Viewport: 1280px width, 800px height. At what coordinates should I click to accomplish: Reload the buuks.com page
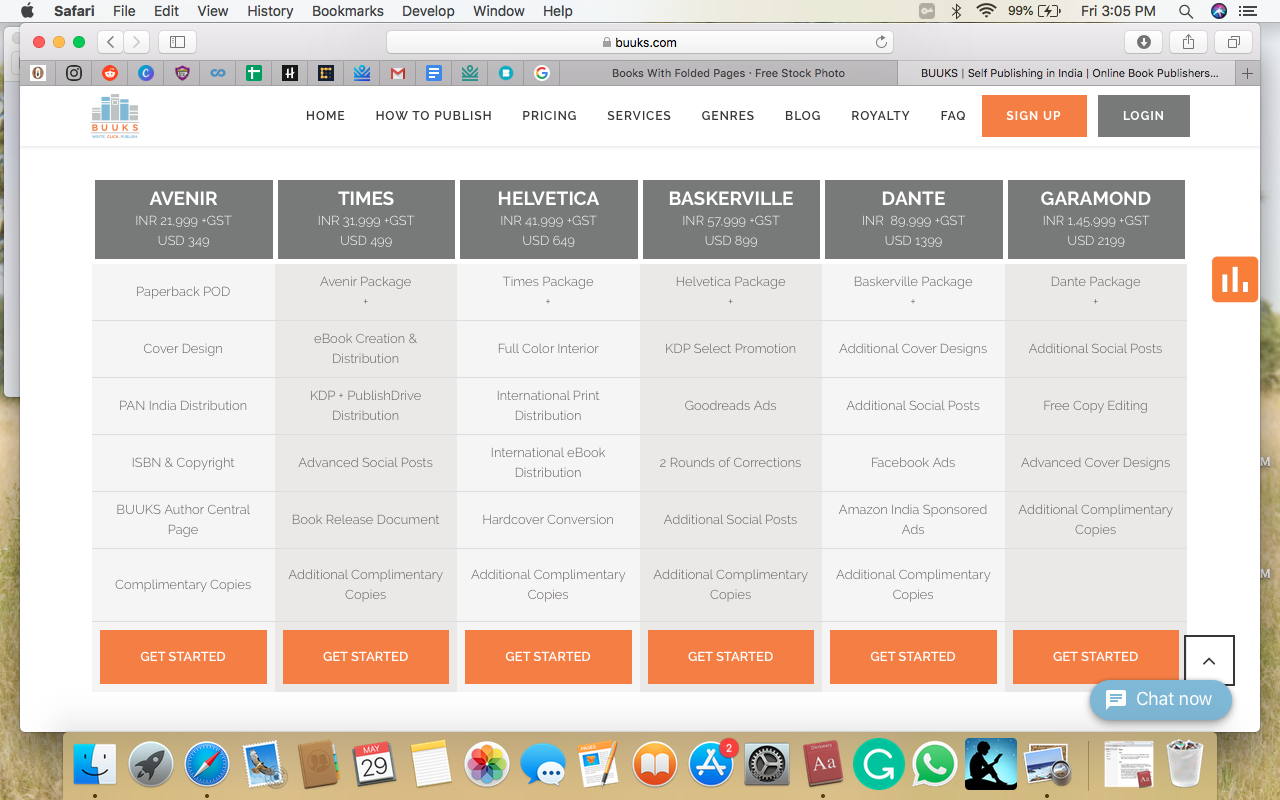click(x=881, y=42)
